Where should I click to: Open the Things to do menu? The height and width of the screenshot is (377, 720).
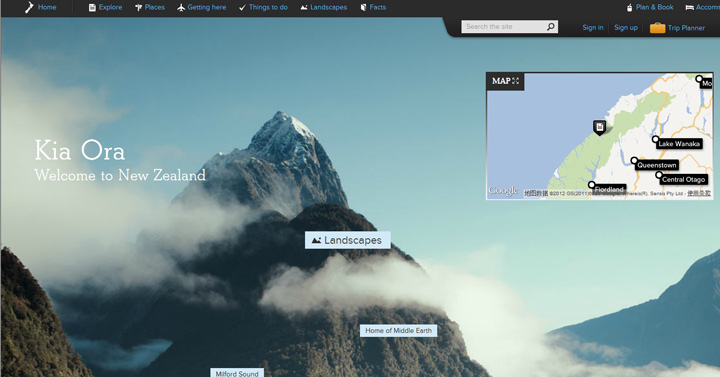coord(263,7)
